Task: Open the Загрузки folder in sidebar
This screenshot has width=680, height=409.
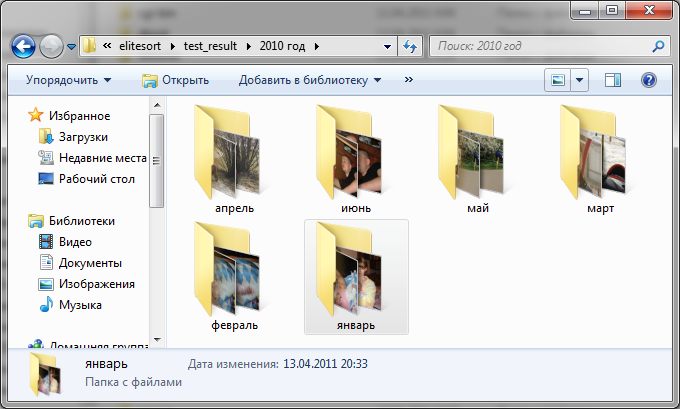Action: [x=83, y=136]
